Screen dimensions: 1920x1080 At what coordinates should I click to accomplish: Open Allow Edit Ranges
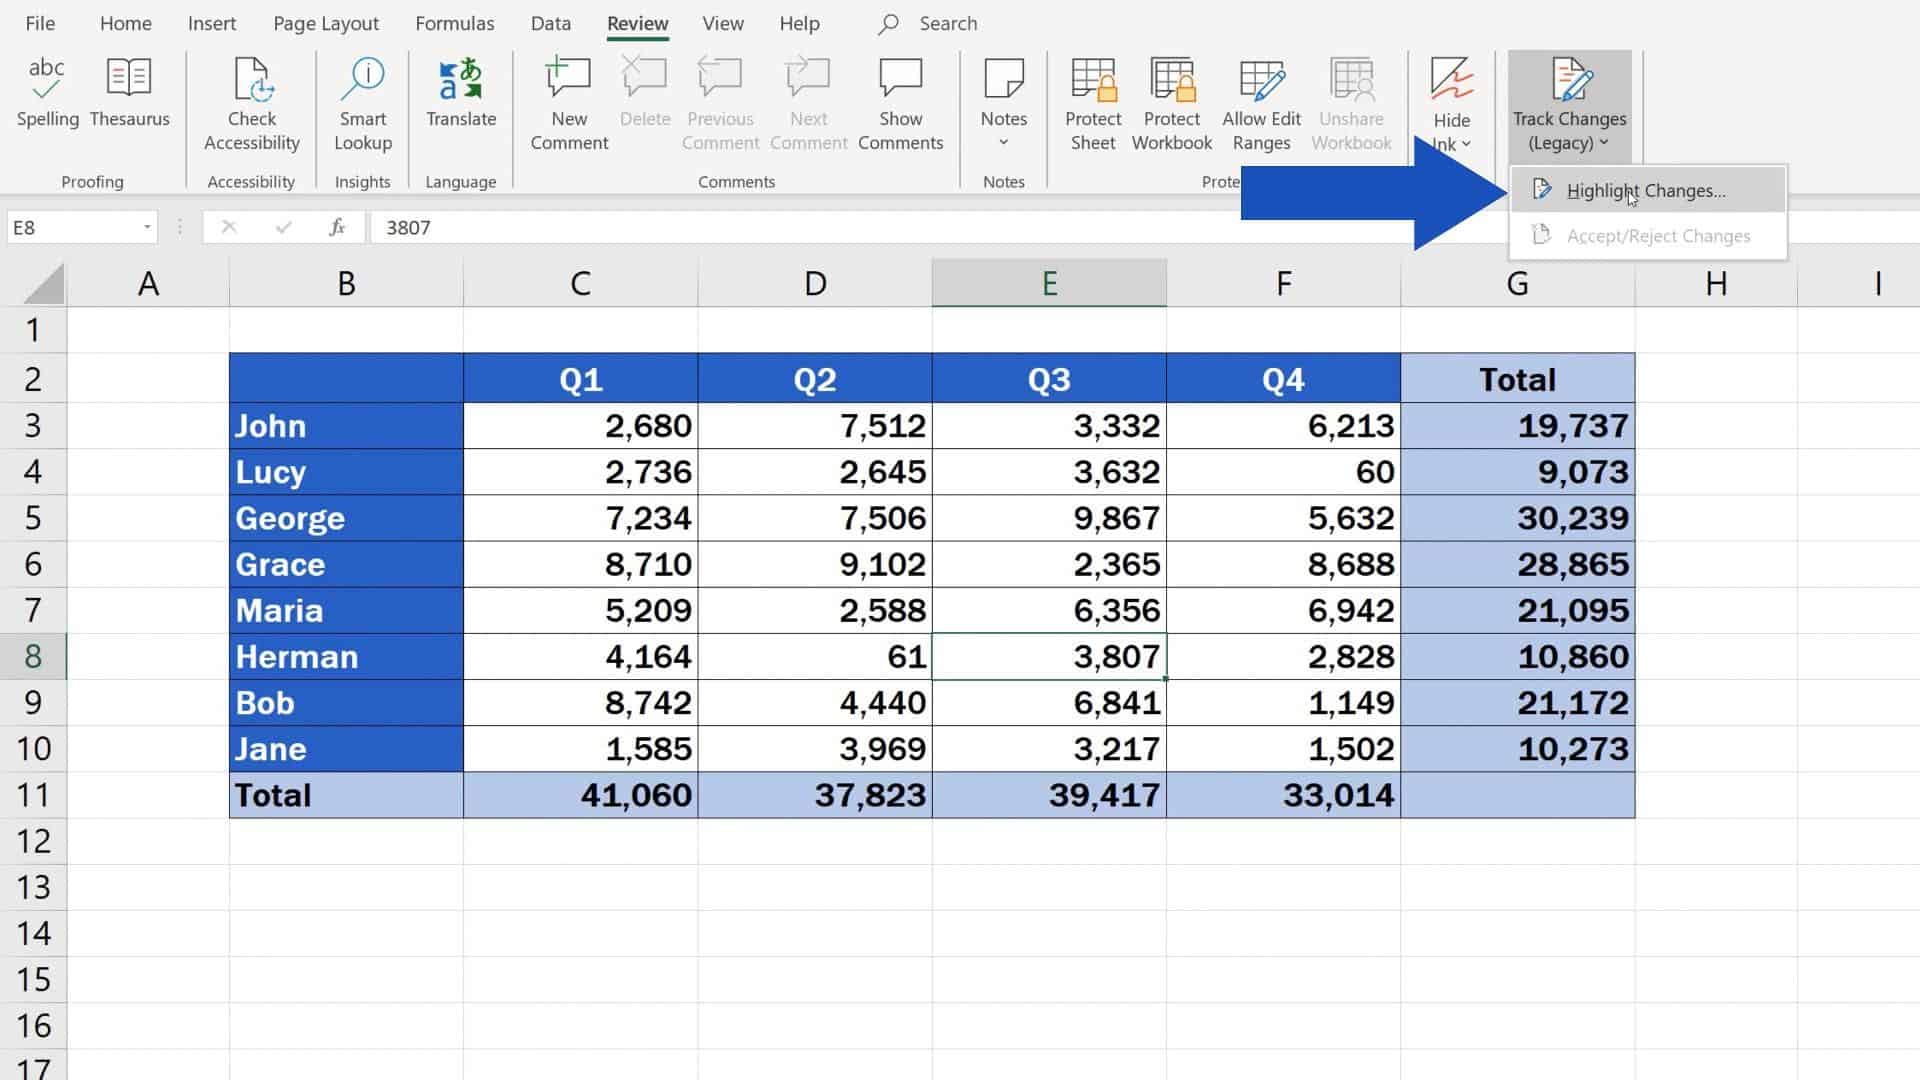1261,100
